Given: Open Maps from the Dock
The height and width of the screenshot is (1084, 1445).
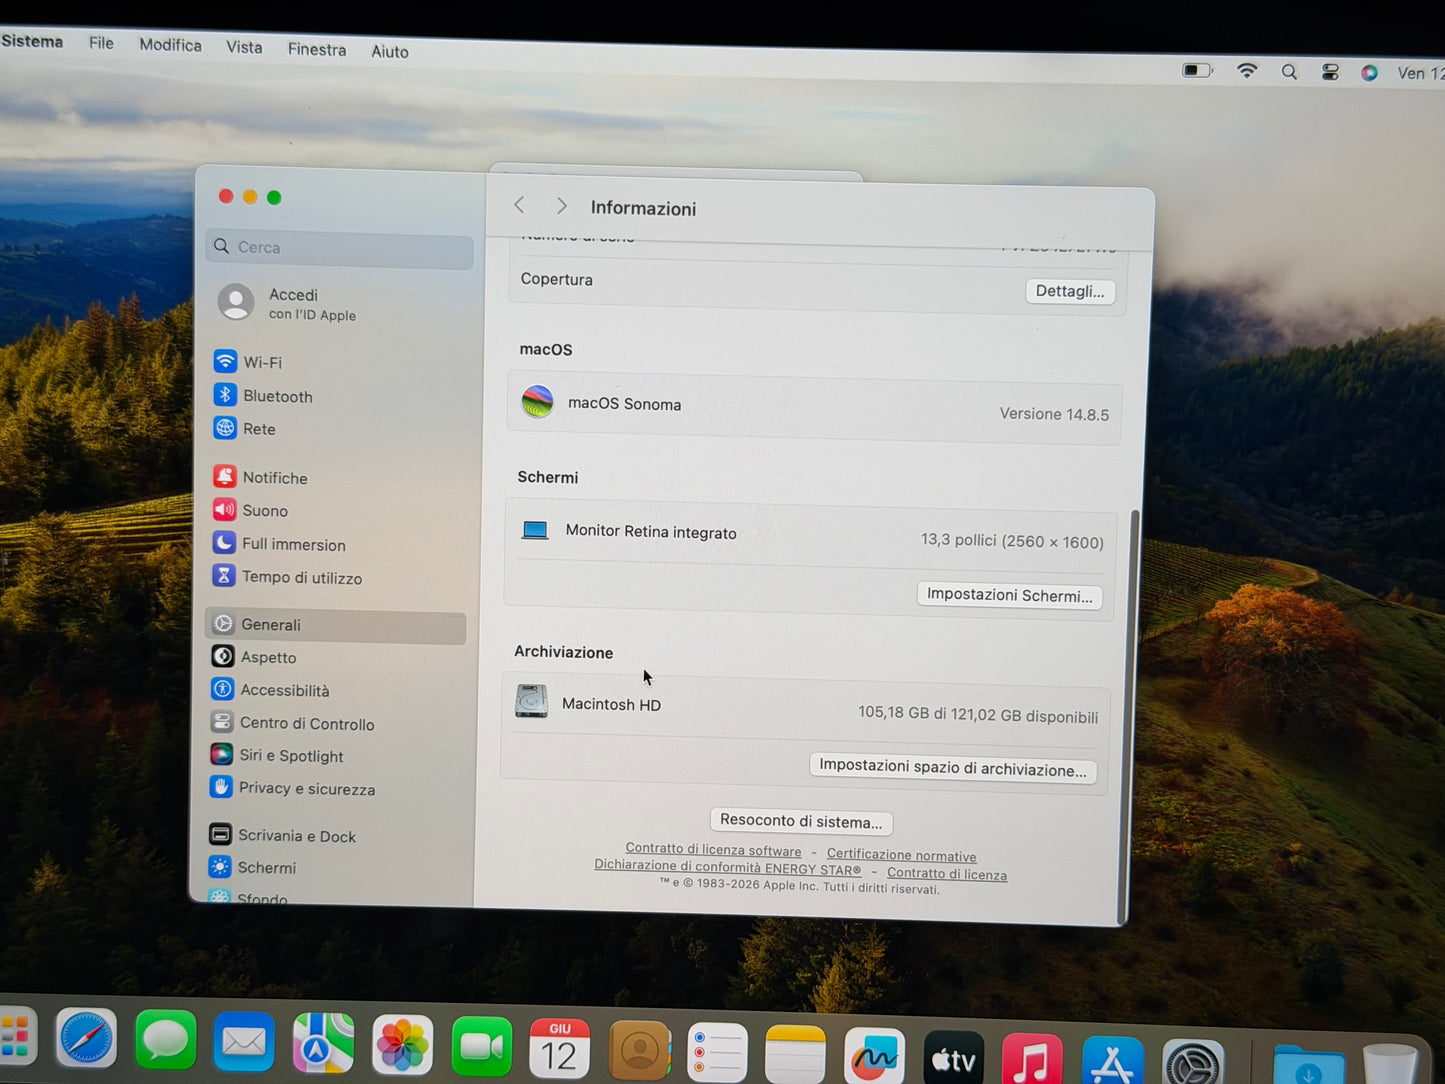Looking at the screenshot, I should click(x=323, y=1045).
